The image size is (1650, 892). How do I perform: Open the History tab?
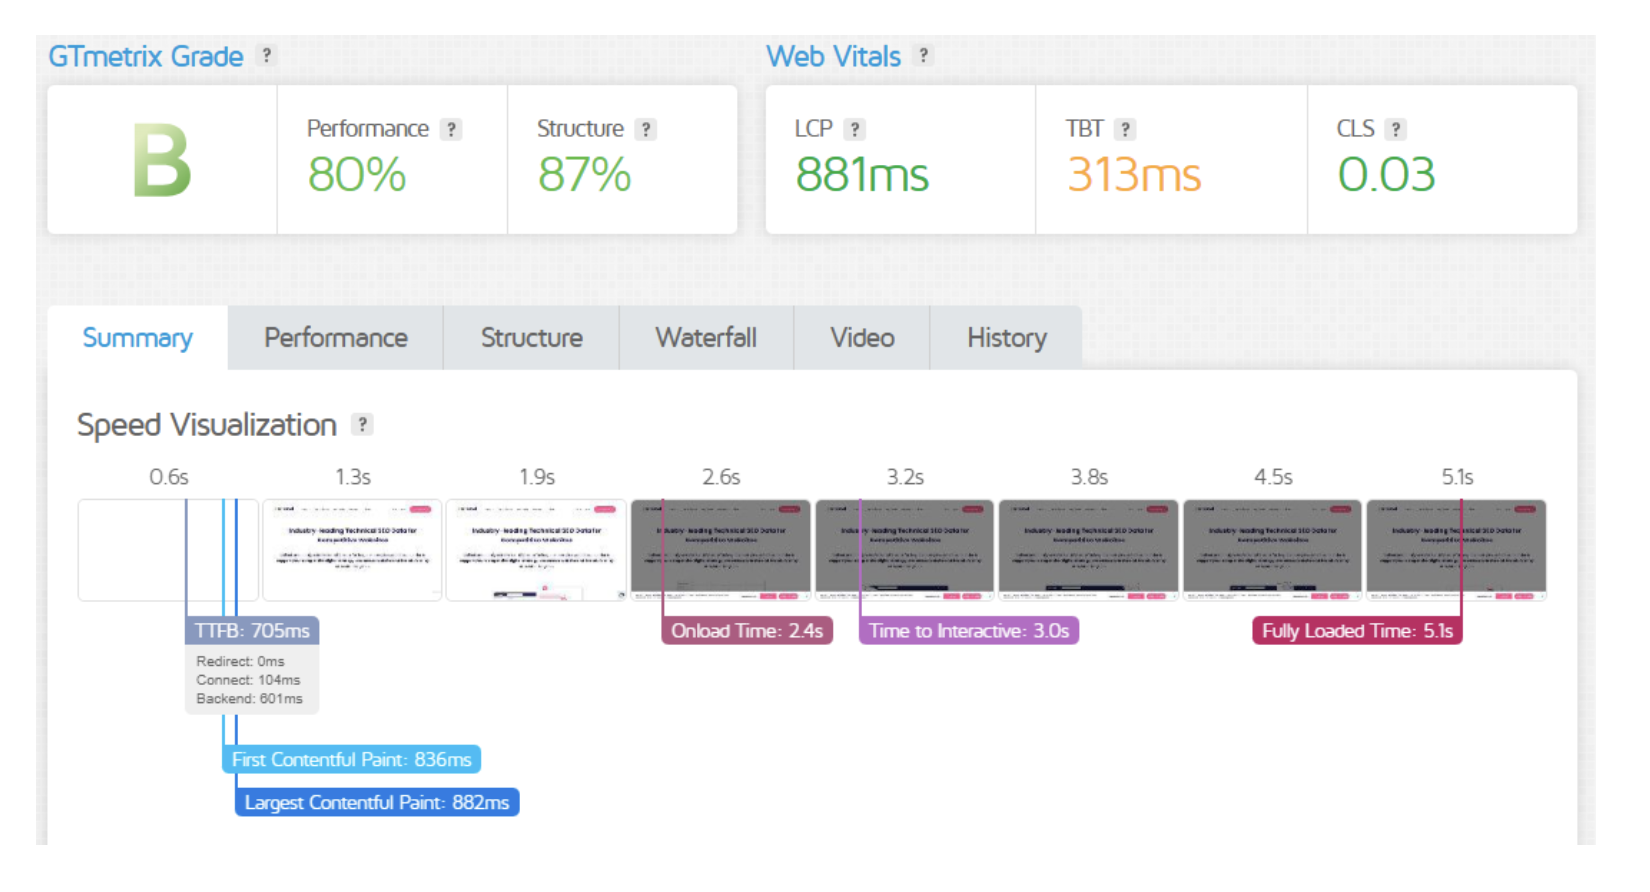coord(1006,338)
